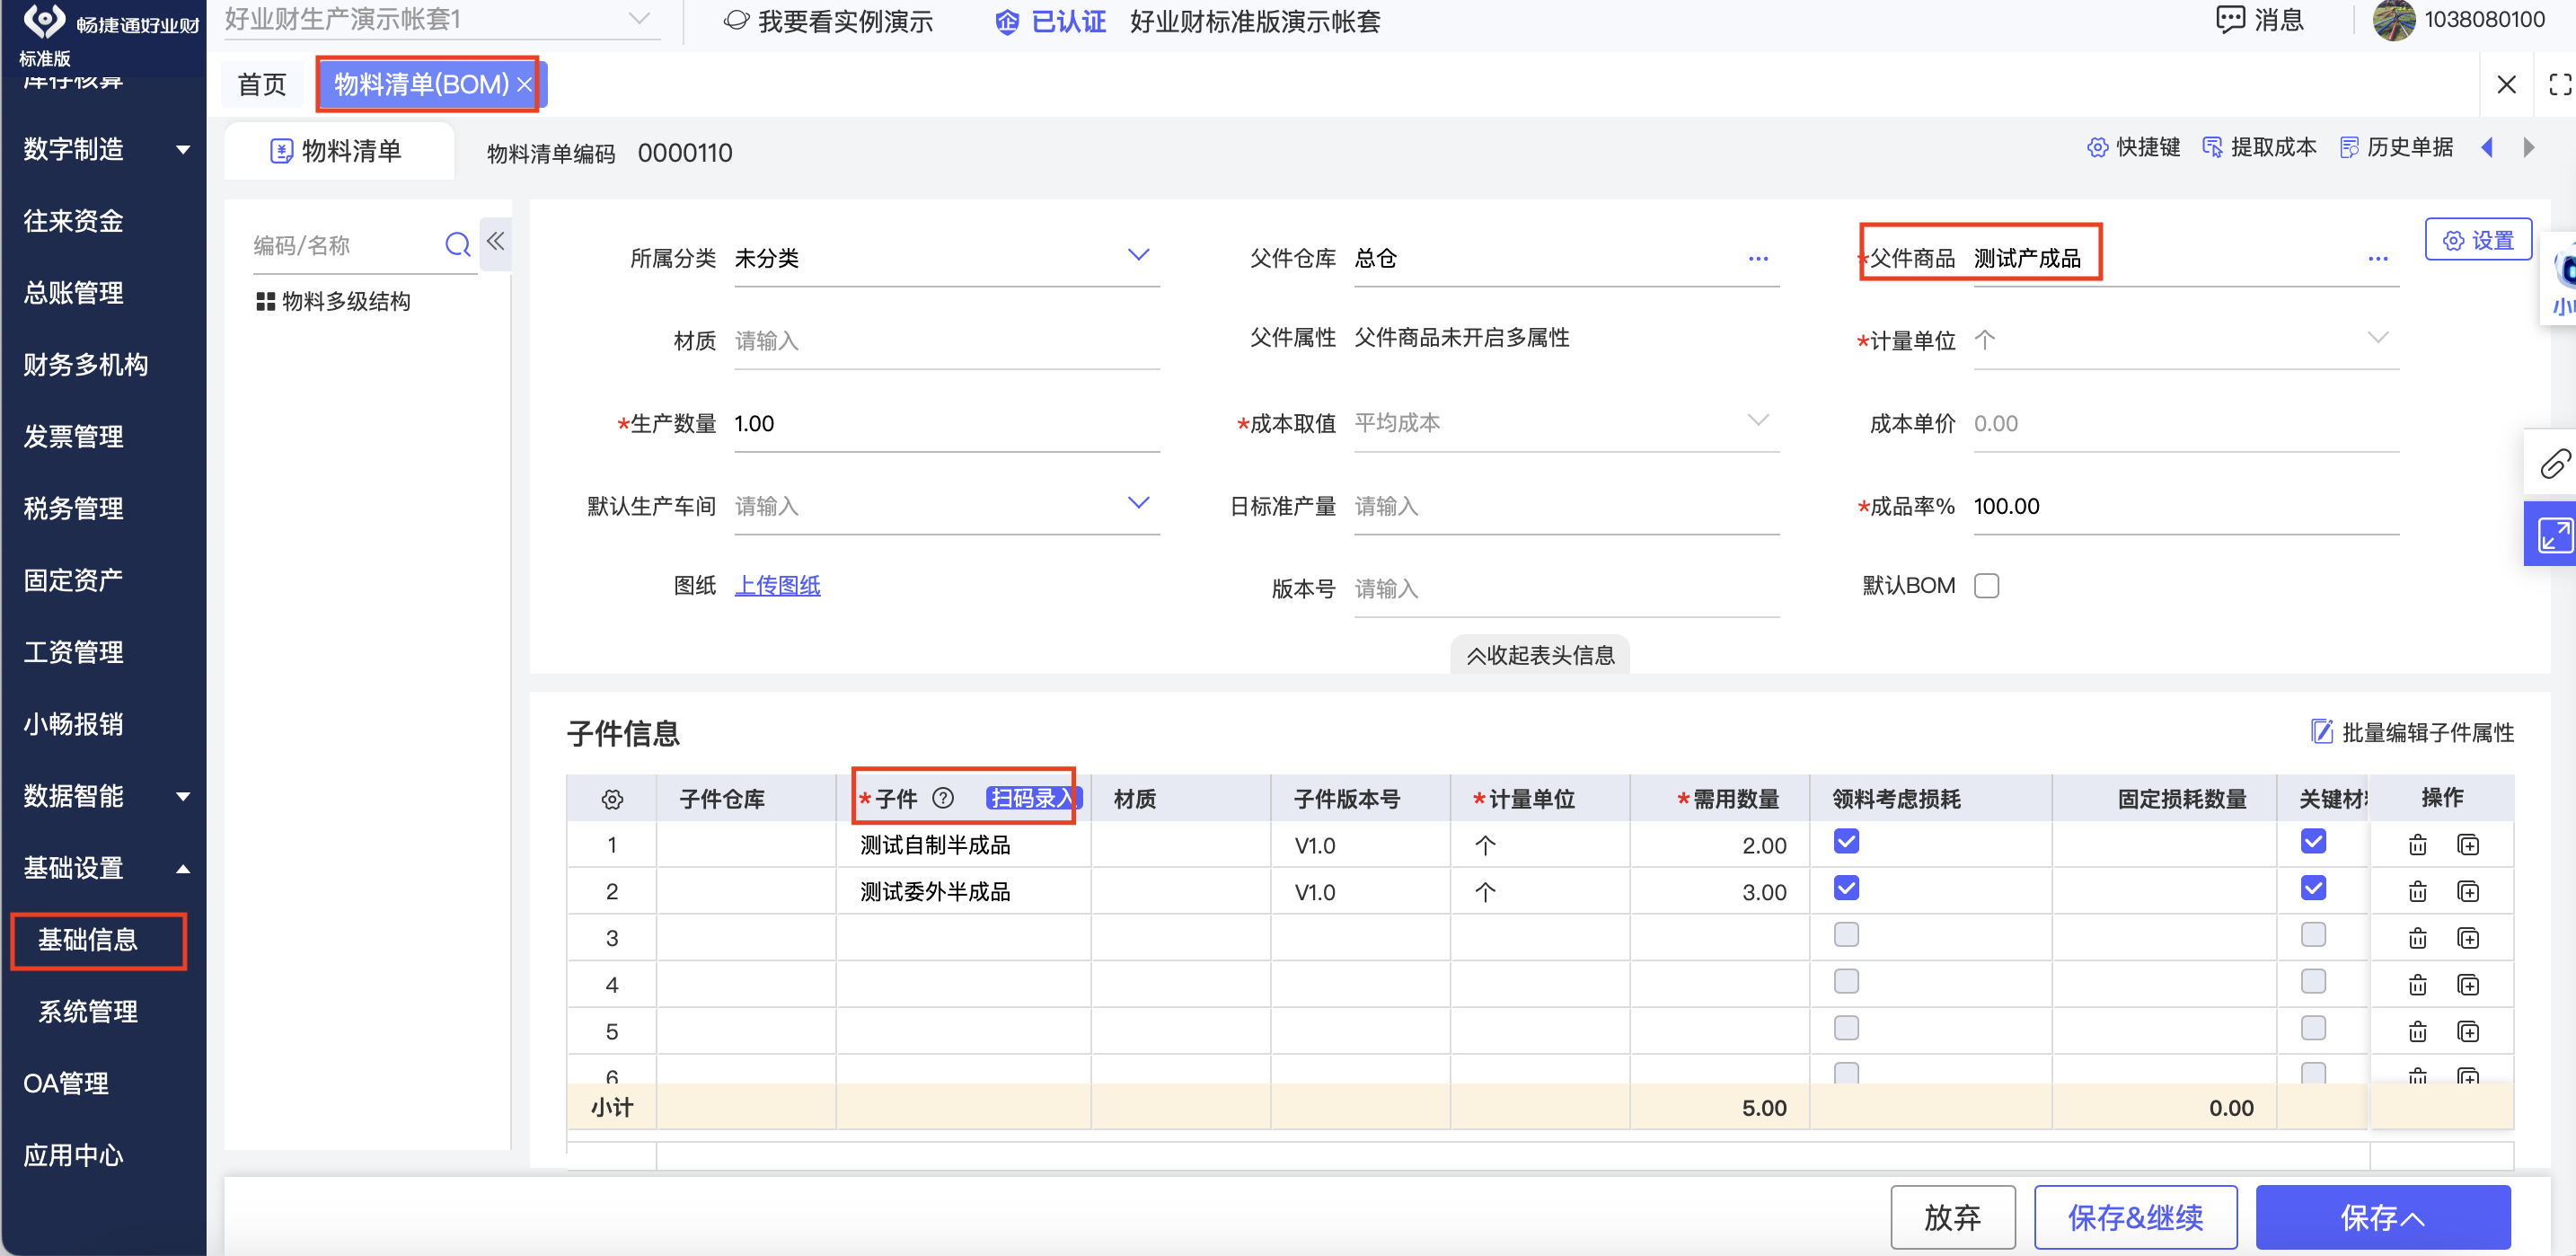Open the attachment paperclip icon
The width and height of the screenshot is (2576, 1256).
pyautogui.click(x=2555, y=463)
